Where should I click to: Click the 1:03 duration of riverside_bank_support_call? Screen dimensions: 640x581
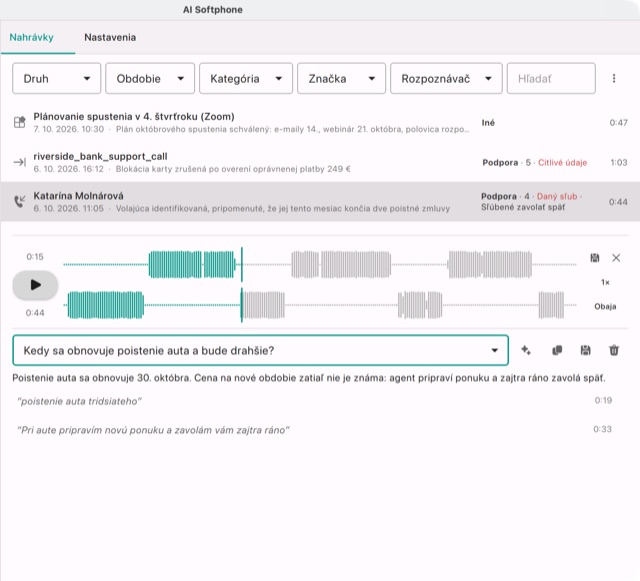coord(619,163)
